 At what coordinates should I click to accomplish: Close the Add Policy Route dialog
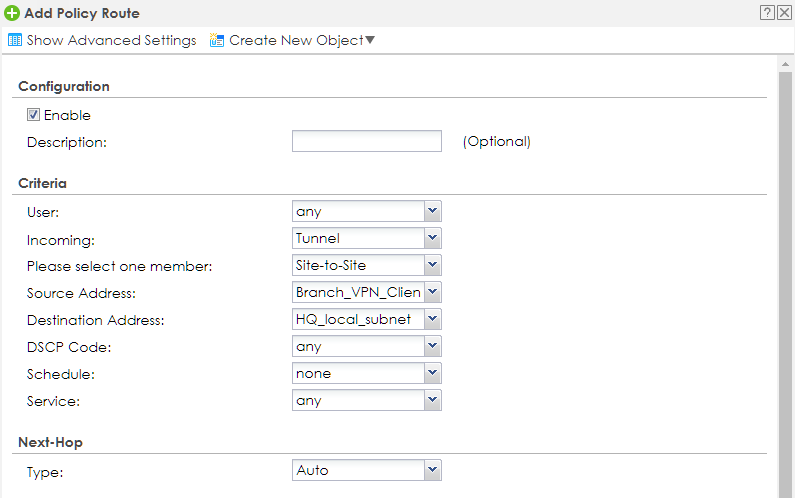(783, 13)
